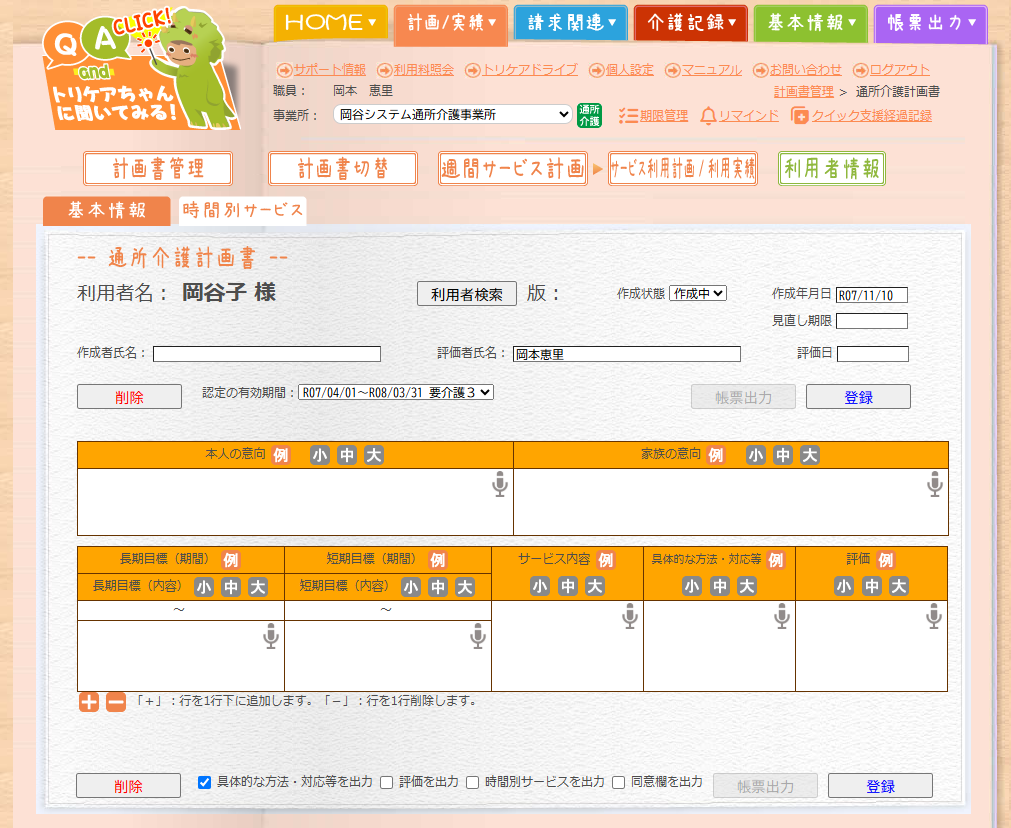Click the 作成者氏名 input field

click(x=267, y=354)
